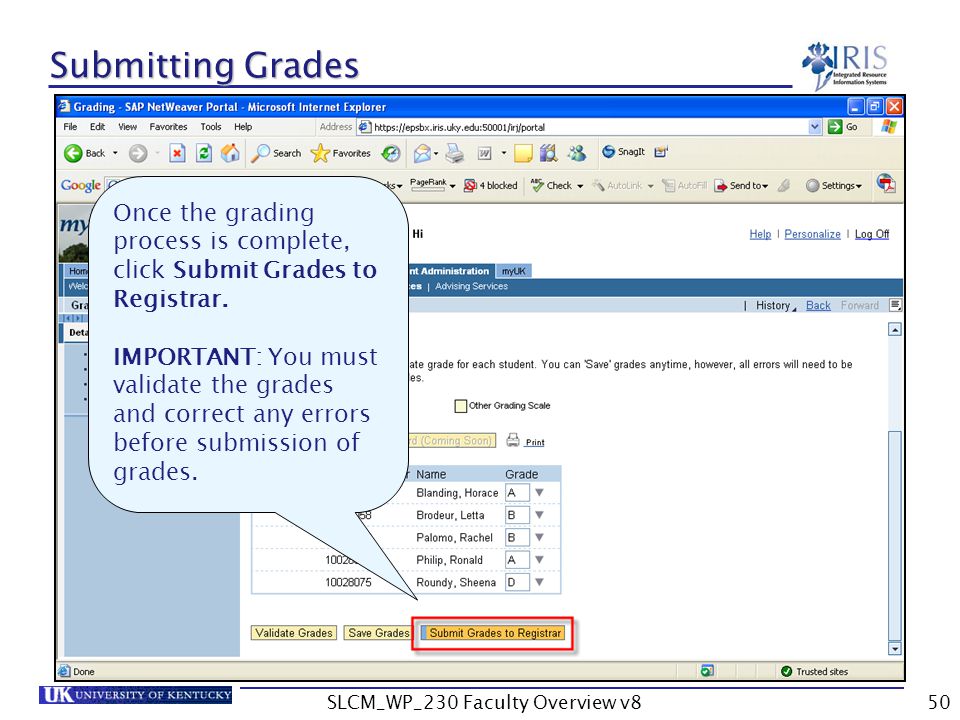
Task: Click the printer icon next to Print link
Action: point(513,440)
